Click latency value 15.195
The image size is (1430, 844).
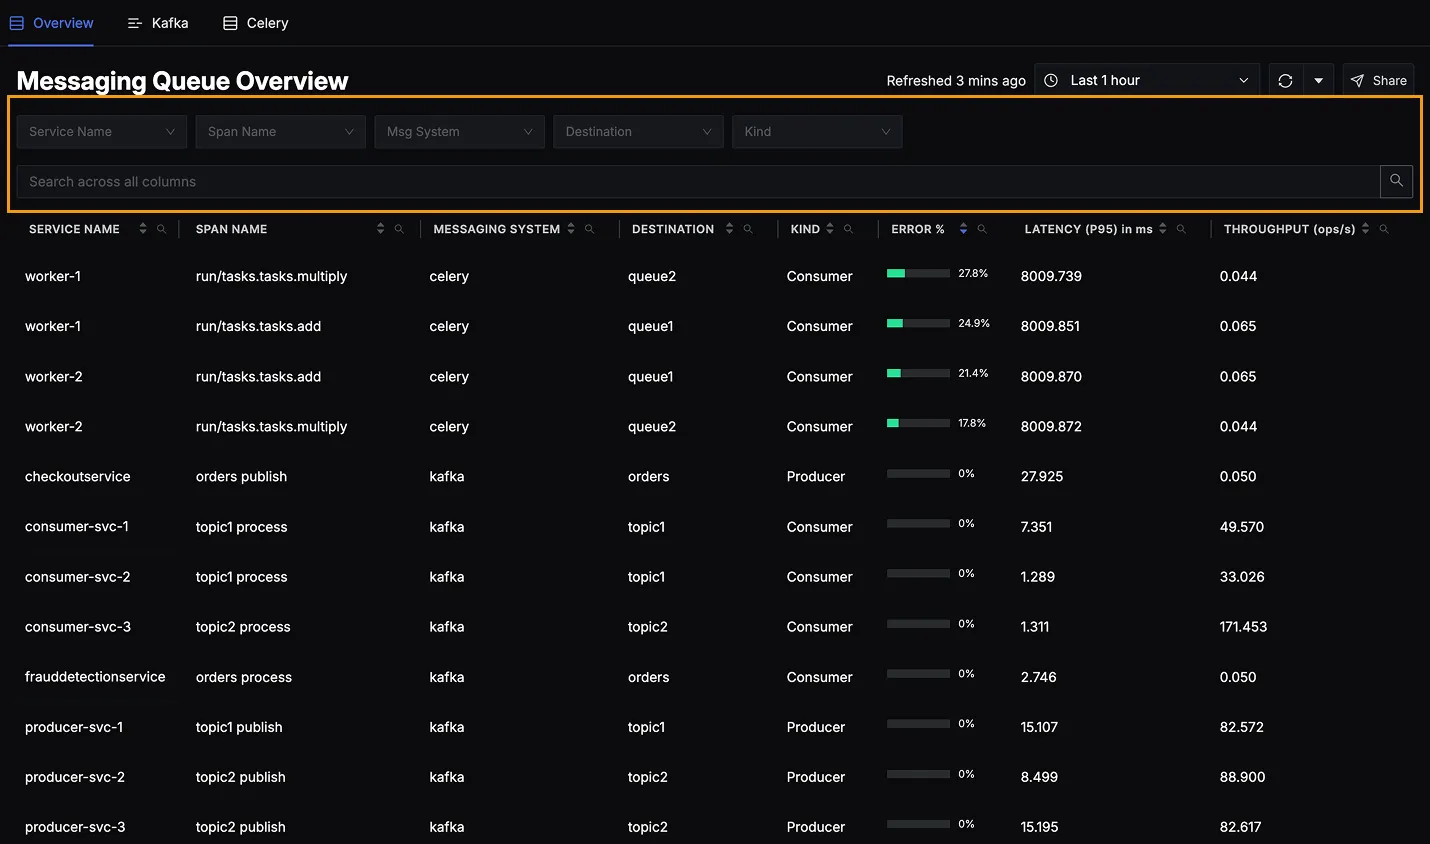tap(1040, 826)
